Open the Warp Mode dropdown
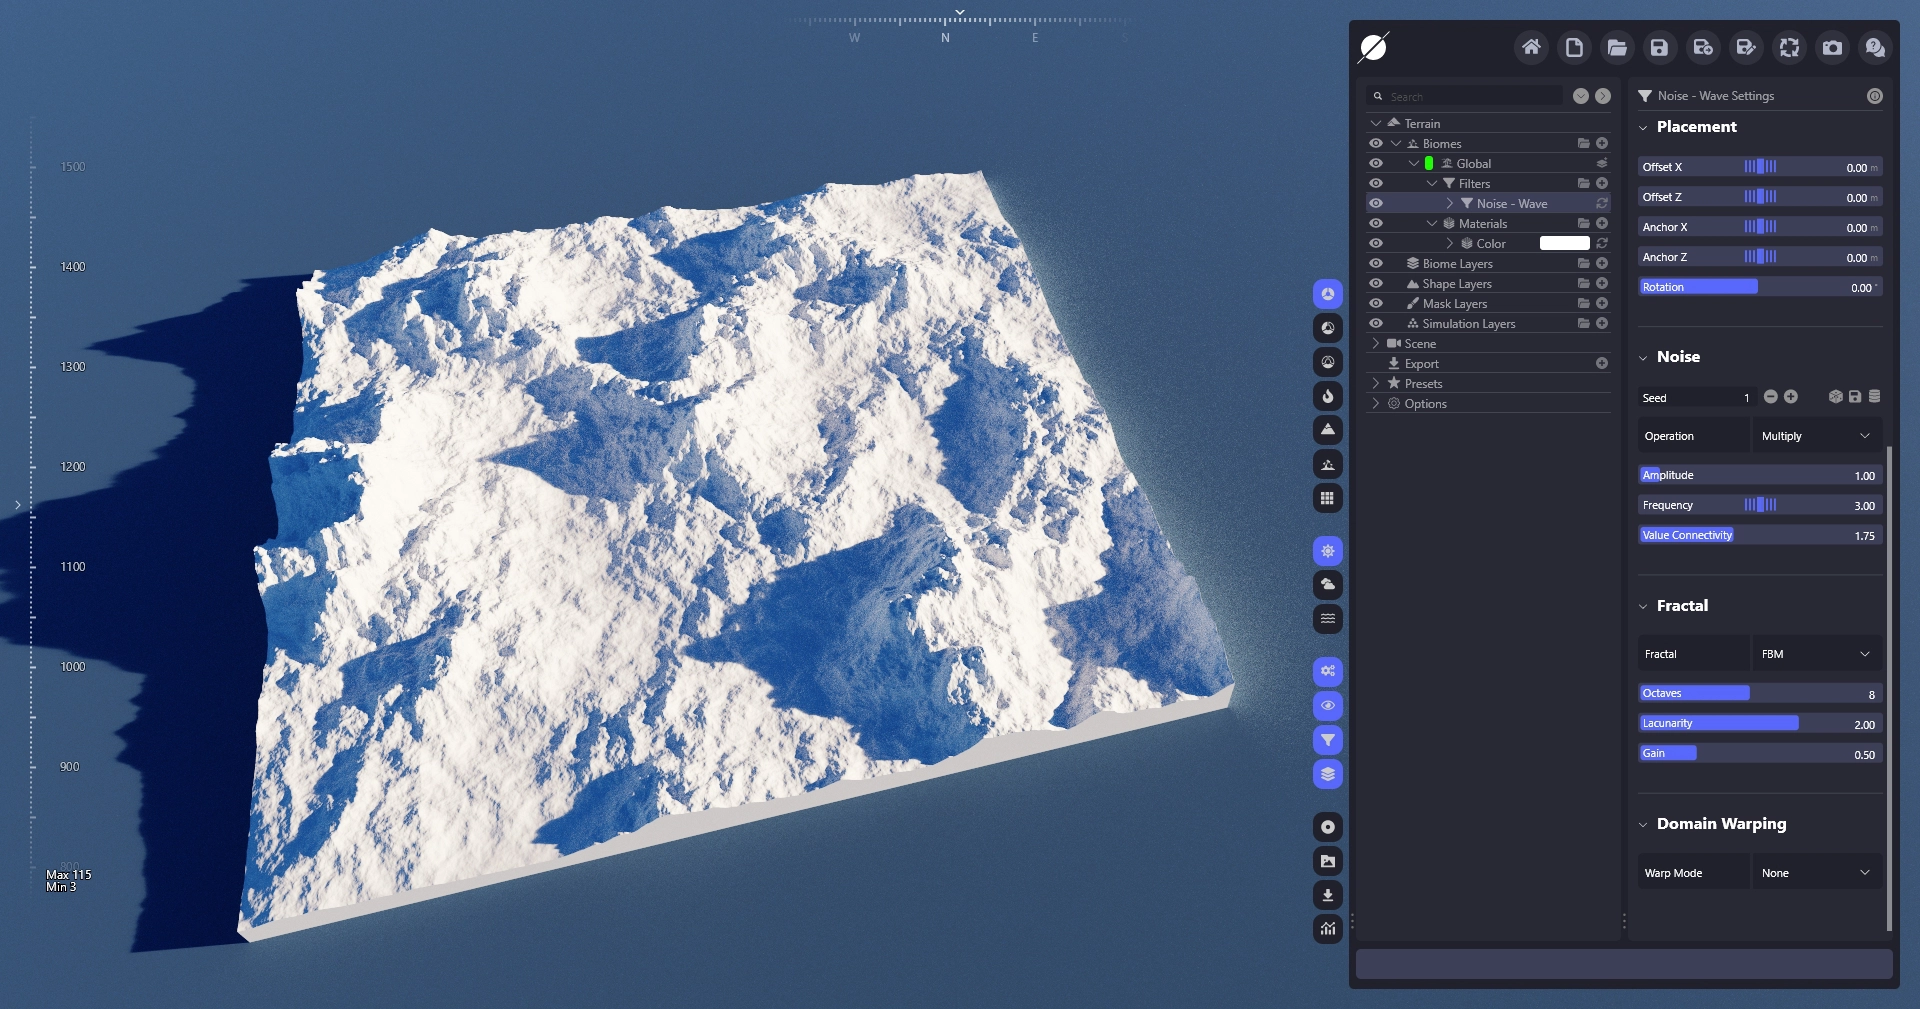This screenshot has height=1009, width=1920. click(x=1814, y=873)
